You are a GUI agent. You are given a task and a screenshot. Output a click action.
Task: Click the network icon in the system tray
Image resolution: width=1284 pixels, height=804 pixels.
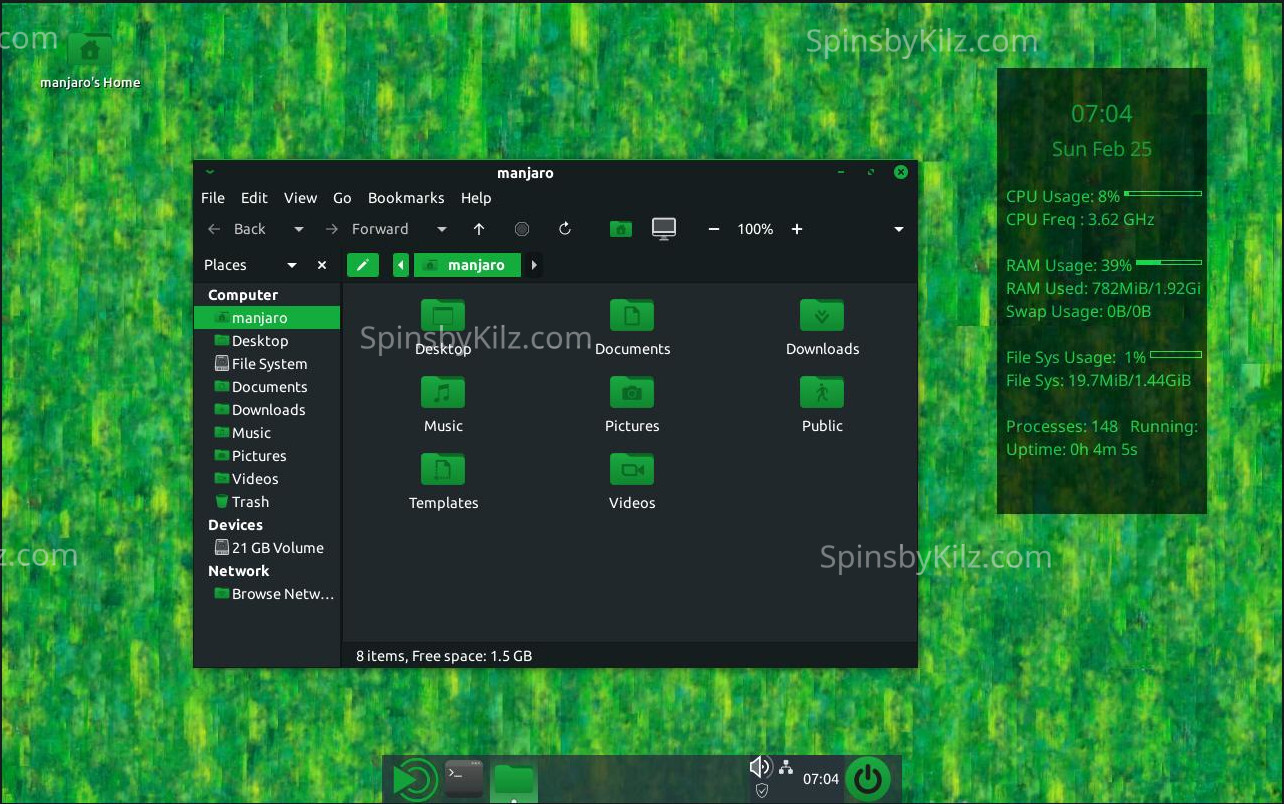point(786,766)
